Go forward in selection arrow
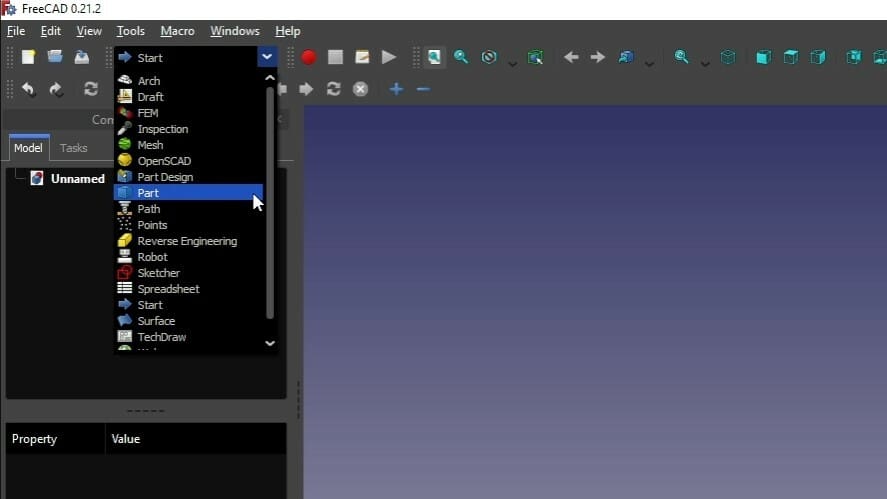This screenshot has width=887, height=499. click(x=597, y=57)
